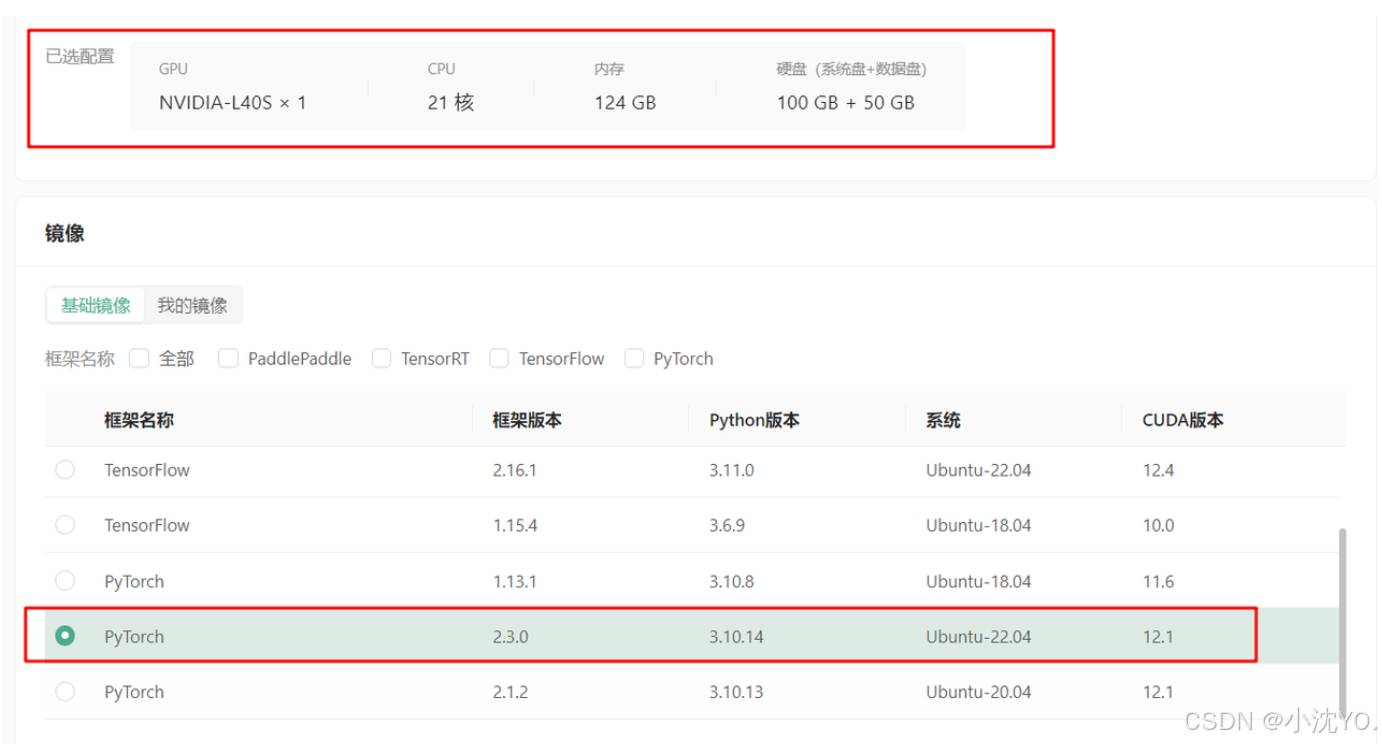The image size is (1382, 744).
Task: Click Python version 3.10.14 cell
Action: pyautogui.click(x=736, y=636)
